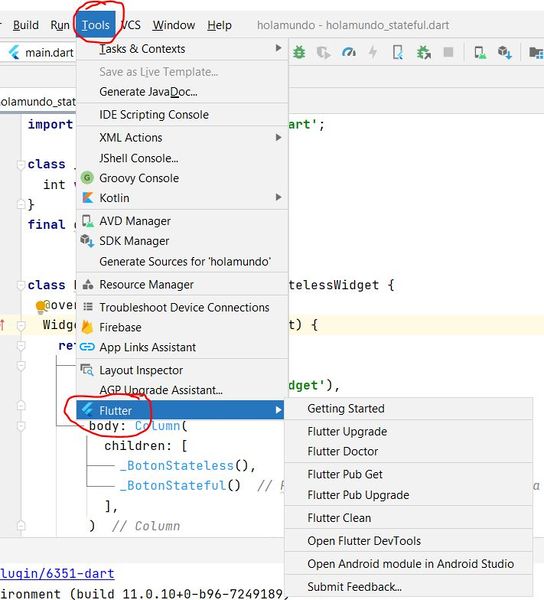Click the 6351-dart plugin link
544x600 pixels.
coord(57,573)
